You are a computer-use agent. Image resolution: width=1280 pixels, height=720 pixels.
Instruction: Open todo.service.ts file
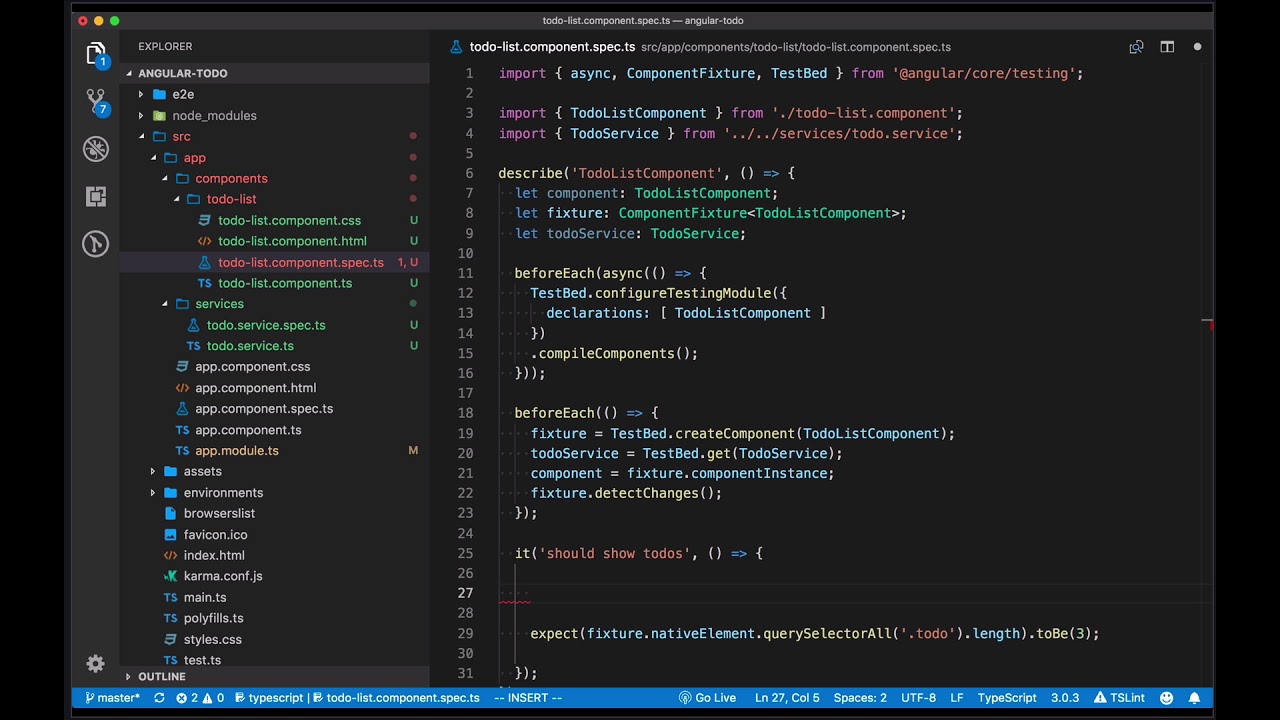[x=250, y=346]
